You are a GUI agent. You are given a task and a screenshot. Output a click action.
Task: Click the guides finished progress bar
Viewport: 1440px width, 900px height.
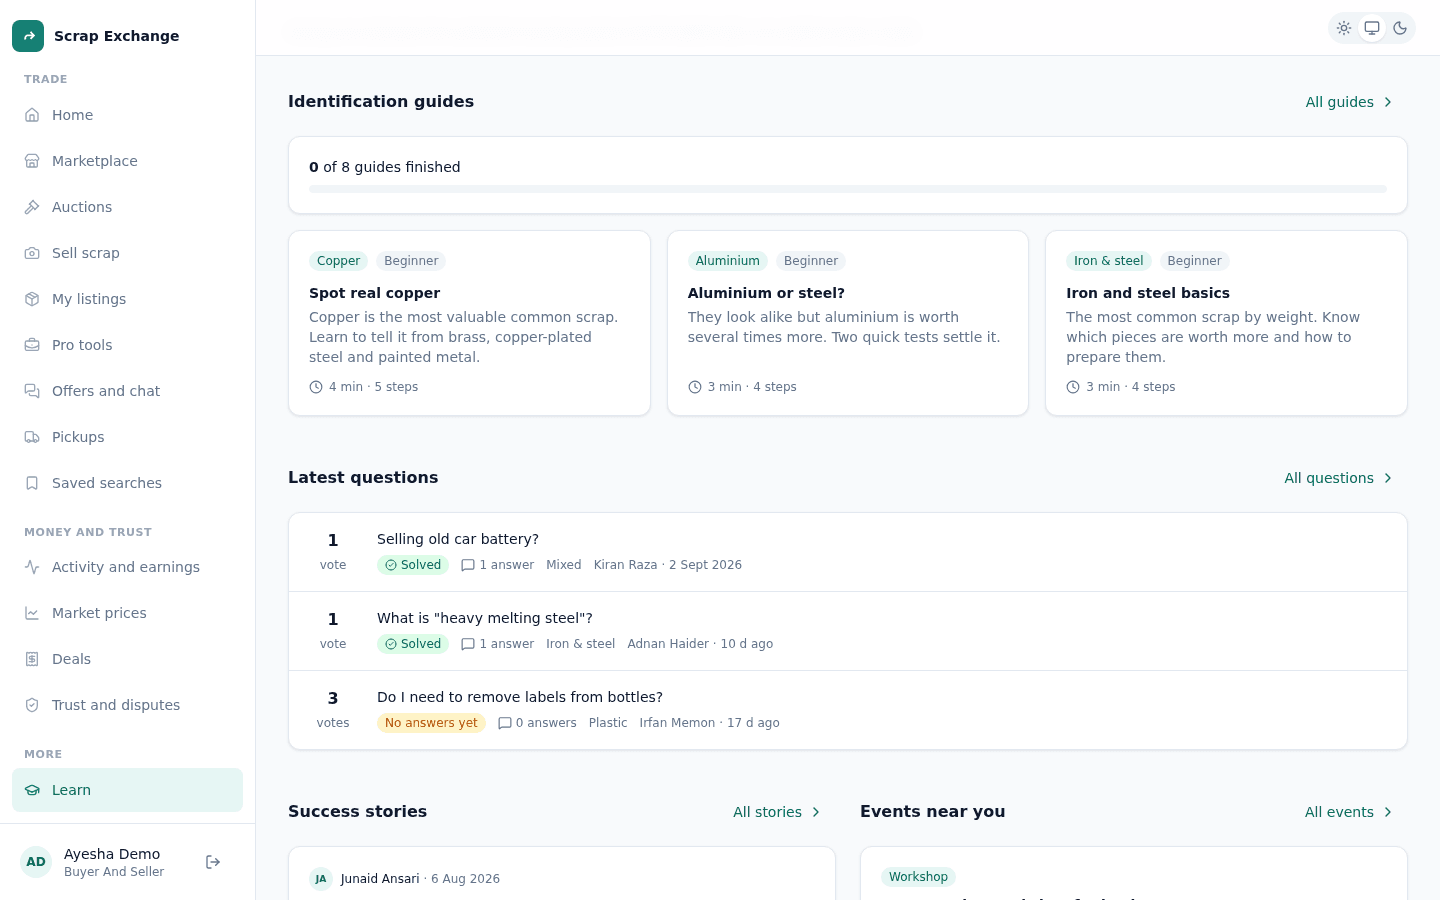848,189
